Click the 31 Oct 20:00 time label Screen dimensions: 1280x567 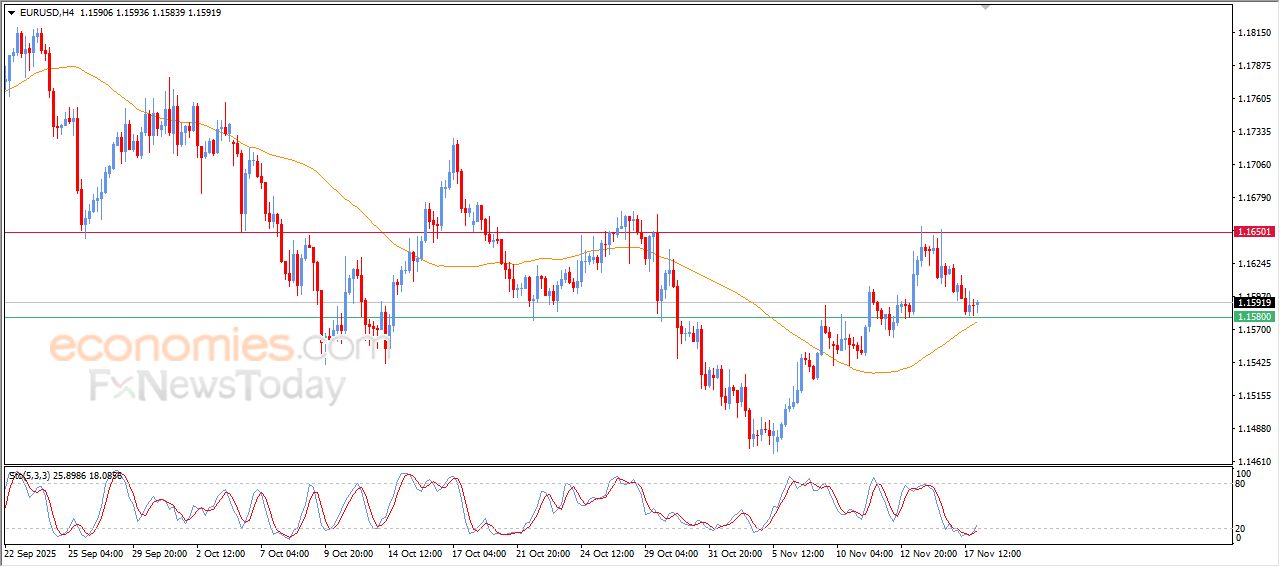pos(734,553)
